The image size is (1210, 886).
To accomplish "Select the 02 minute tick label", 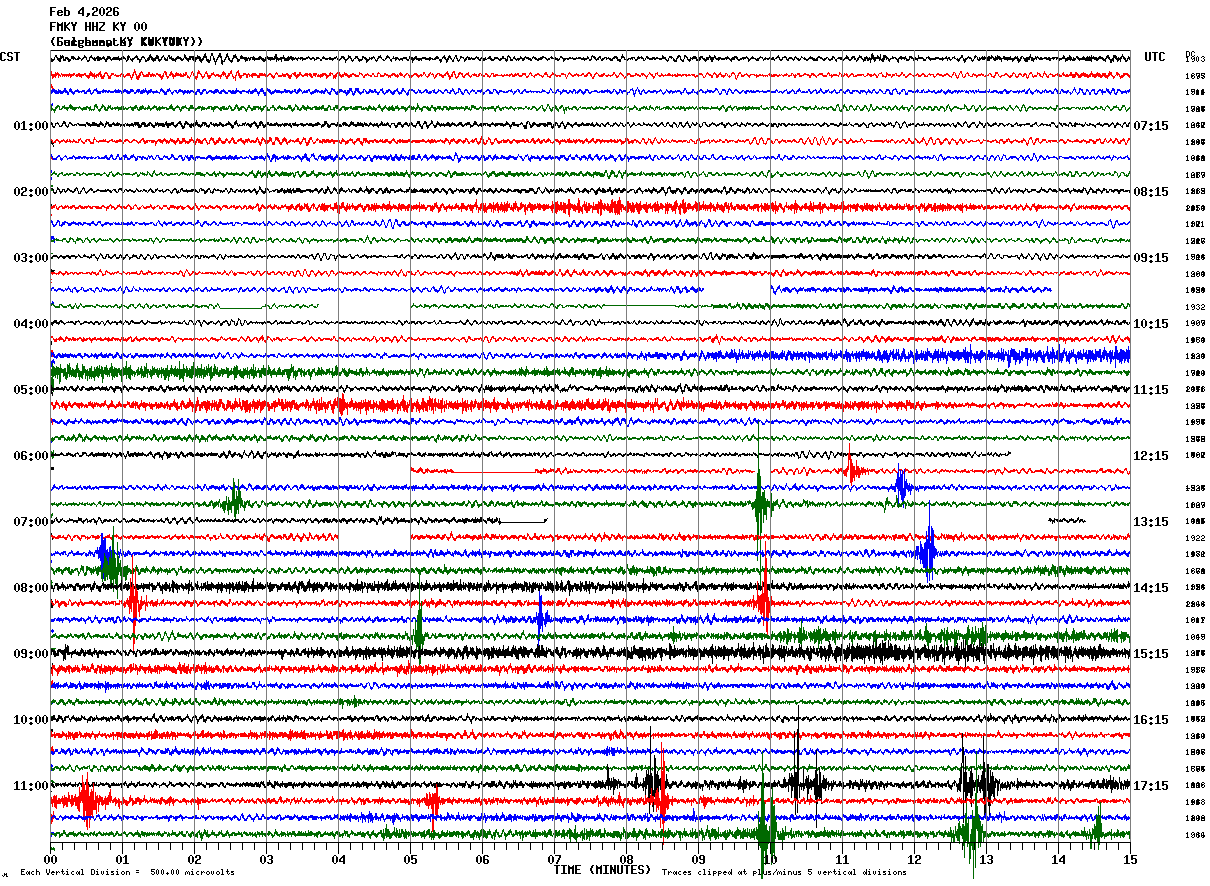I will click(x=194, y=859).
